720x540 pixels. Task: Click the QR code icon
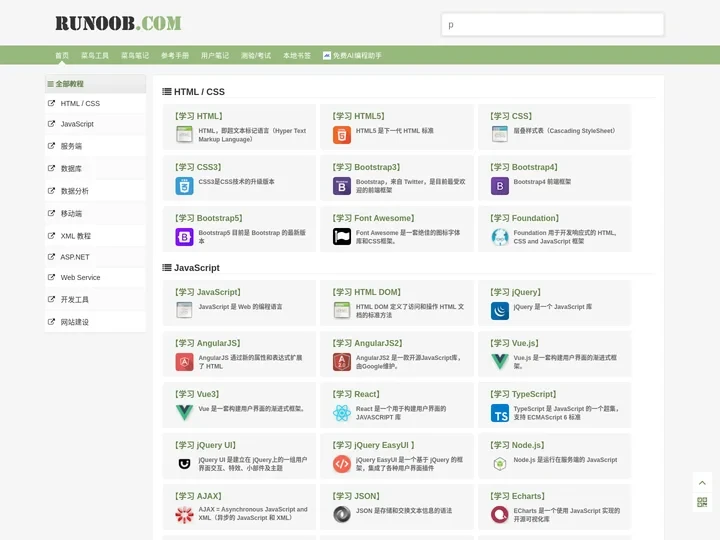[702, 502]
